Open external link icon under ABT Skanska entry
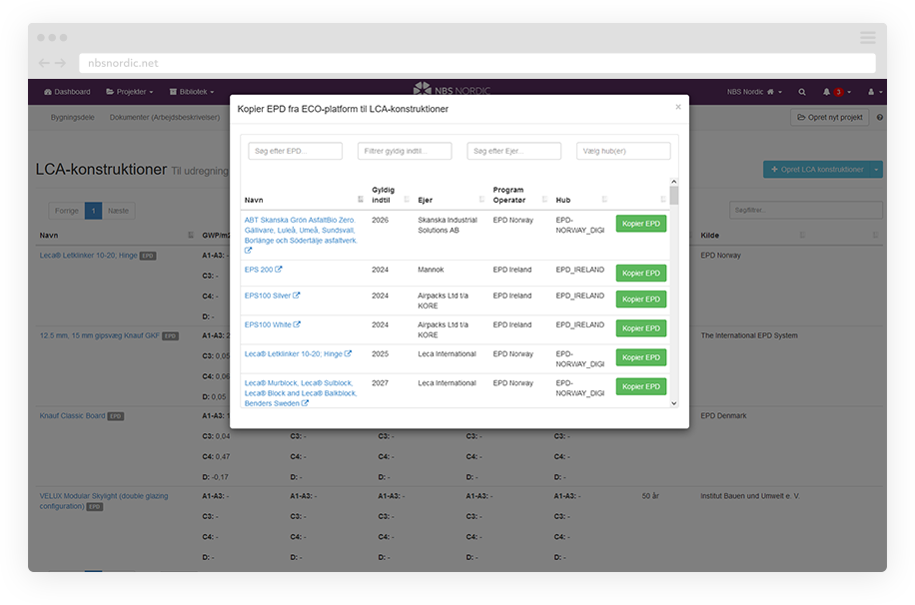Screen dimensions: 915x605 click(248, 251)
